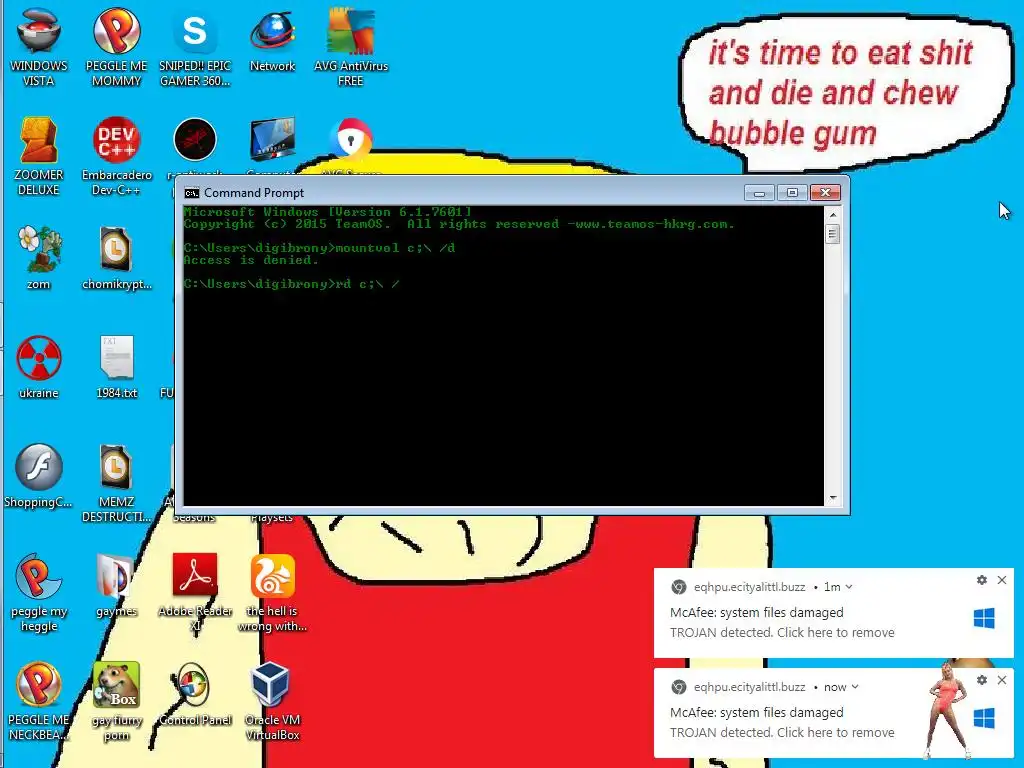Image resolution: width=1024 pixels, height=768 pixels.
Task: Maximize the Command Prompt window
Action: (792, 193)
